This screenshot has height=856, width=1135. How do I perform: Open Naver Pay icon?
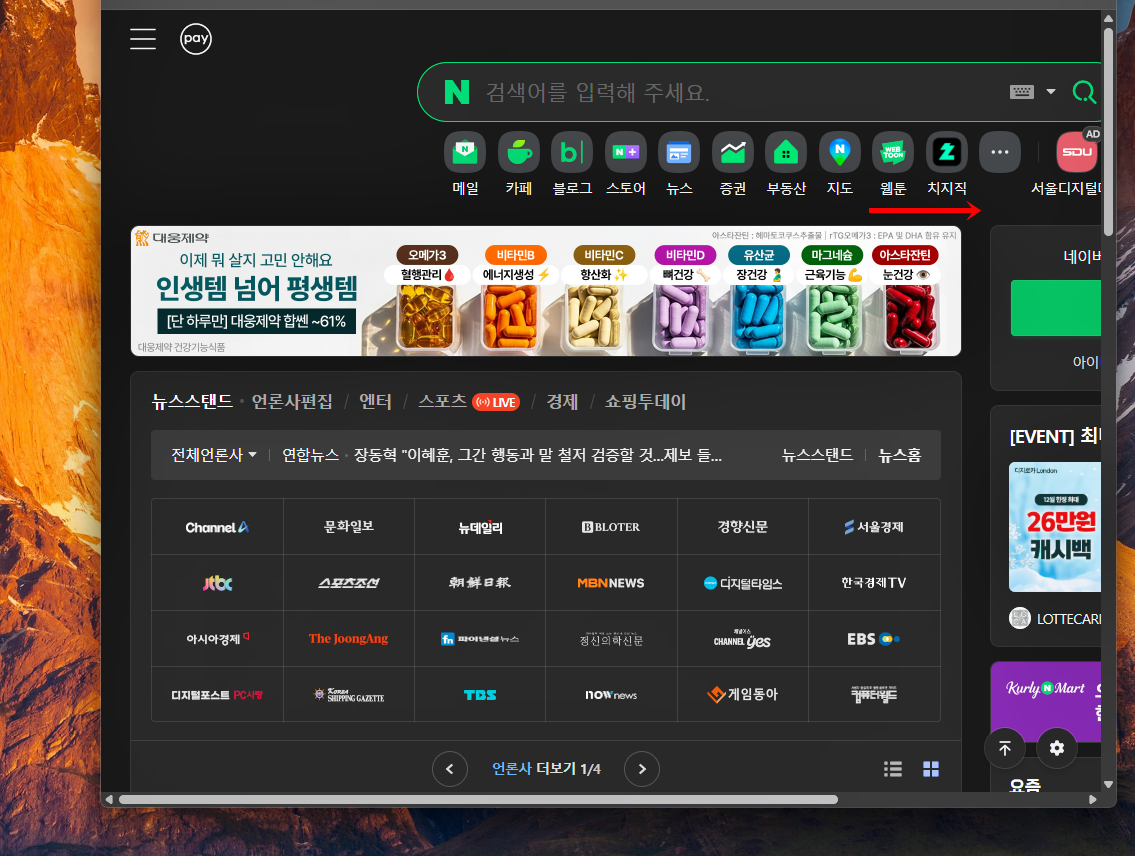pyautogui.click(x=195, y=39)
